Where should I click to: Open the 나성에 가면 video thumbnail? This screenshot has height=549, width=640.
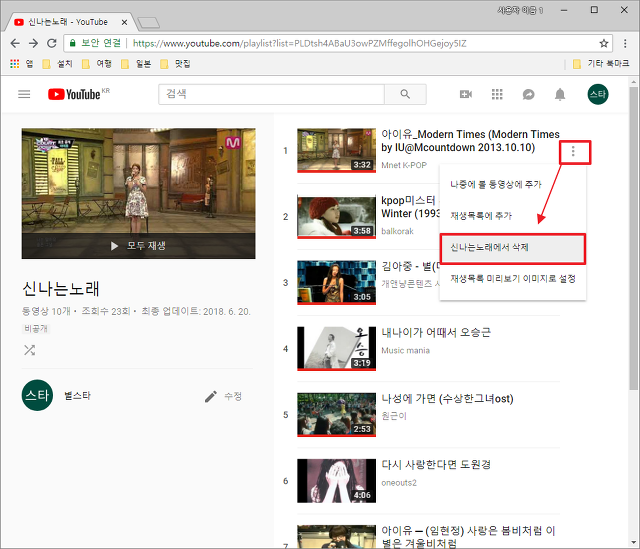[336, 415]
